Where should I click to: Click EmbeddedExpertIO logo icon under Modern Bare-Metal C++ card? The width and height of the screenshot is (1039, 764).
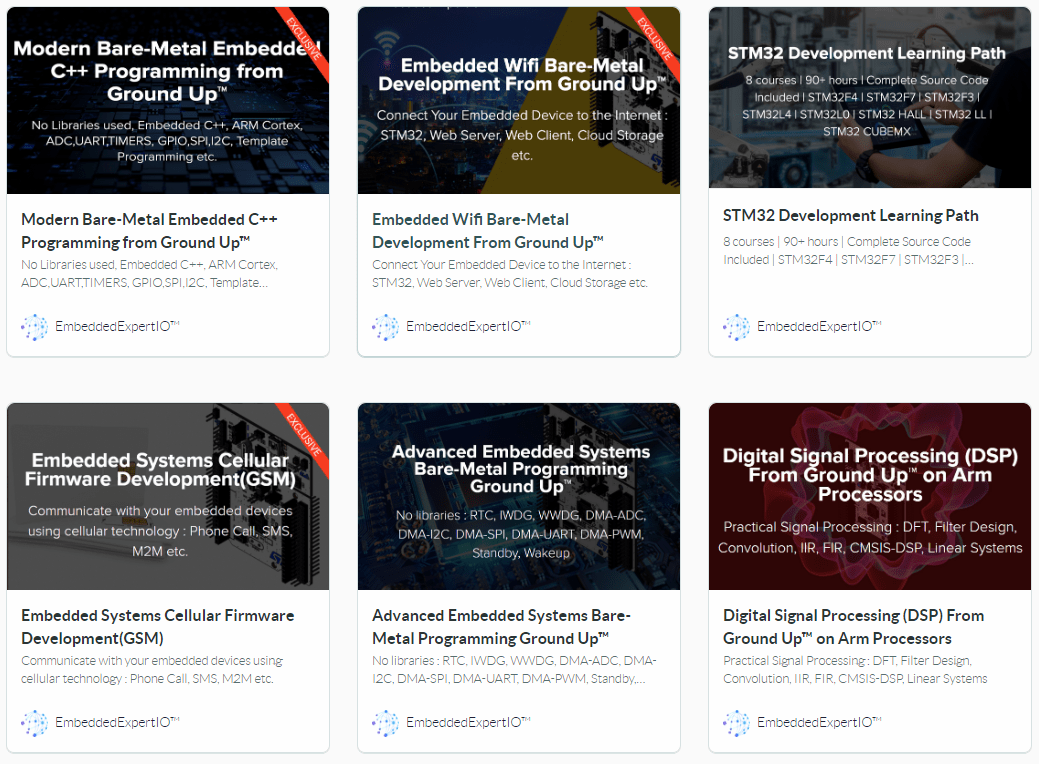point(34,327)
